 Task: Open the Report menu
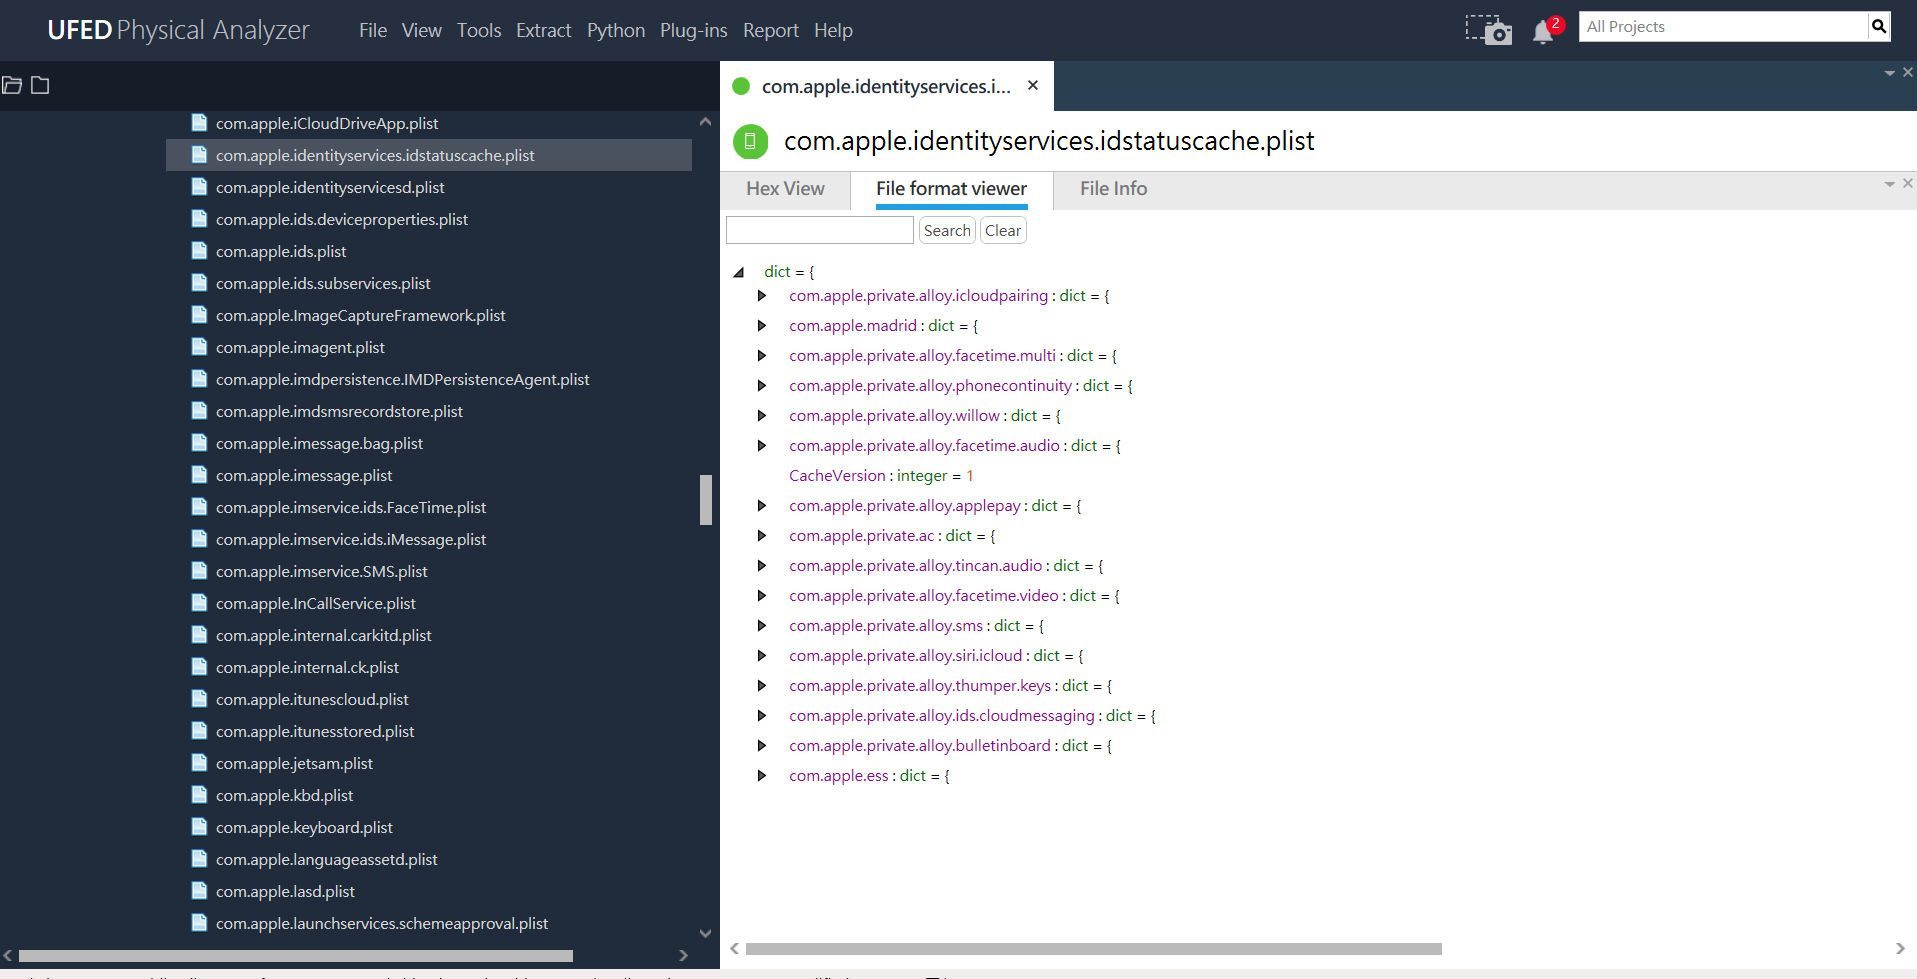[x=771, y=30]
